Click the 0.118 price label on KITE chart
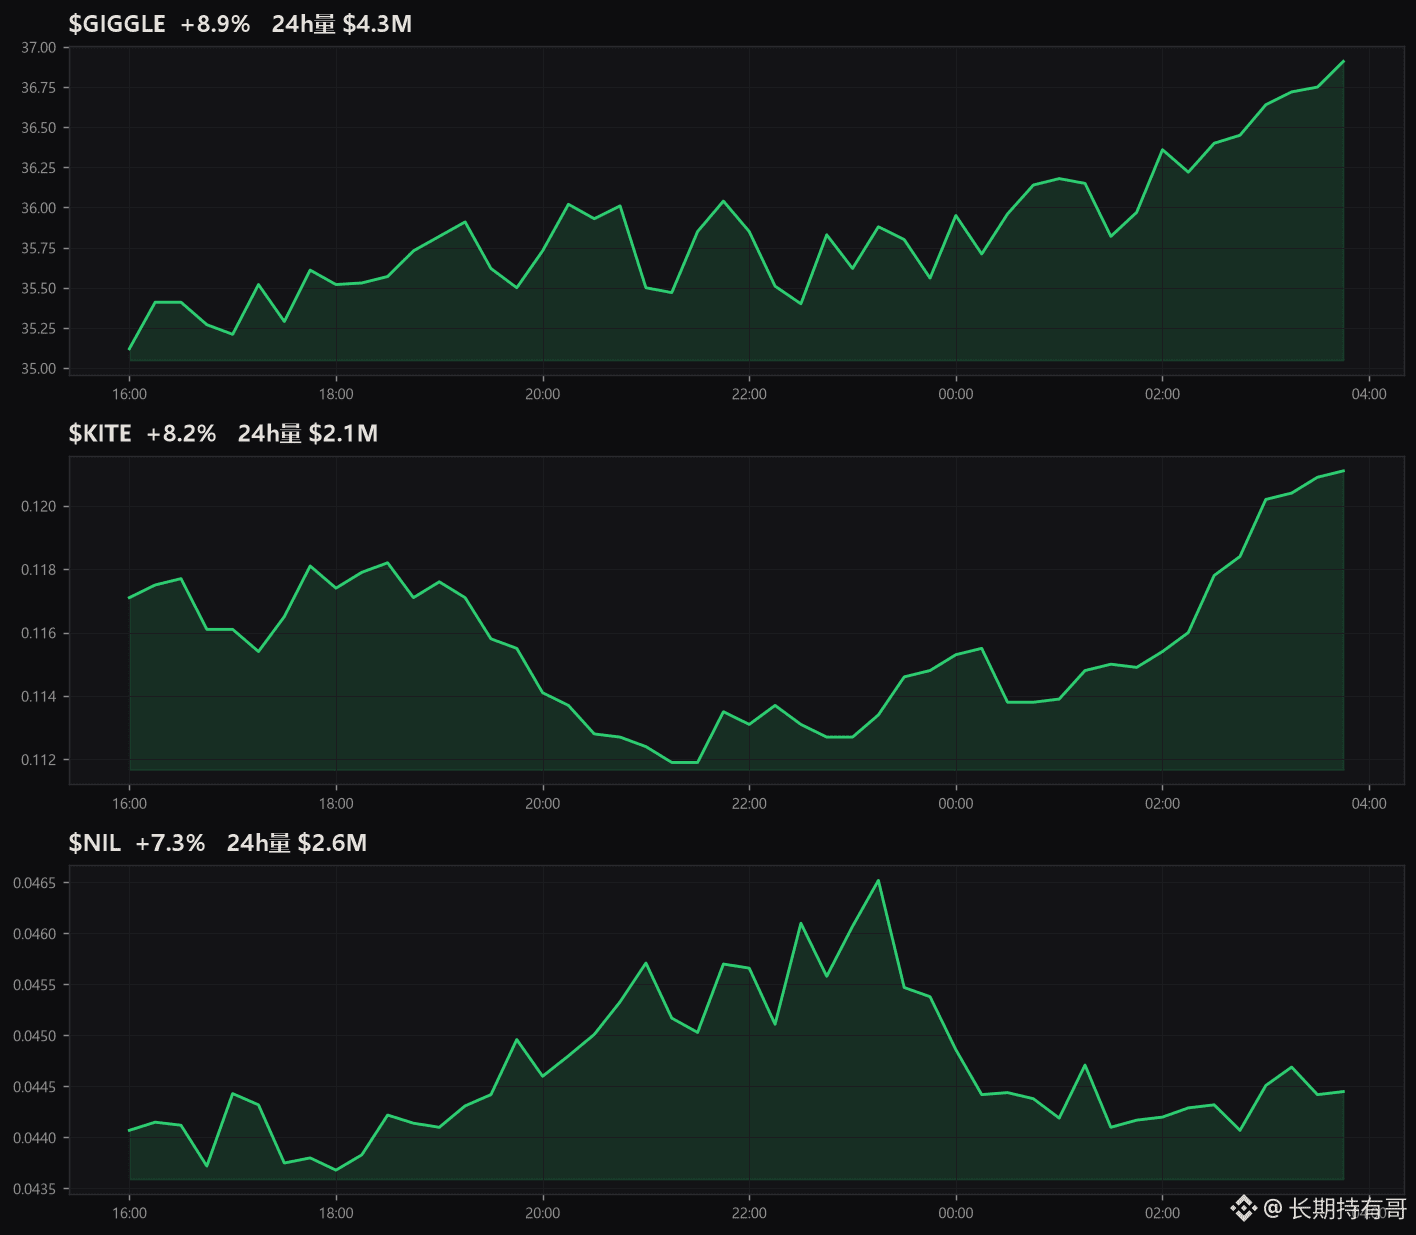Image resolution: width=1416 pixels, height=1235 pixels. coord(39,570)
